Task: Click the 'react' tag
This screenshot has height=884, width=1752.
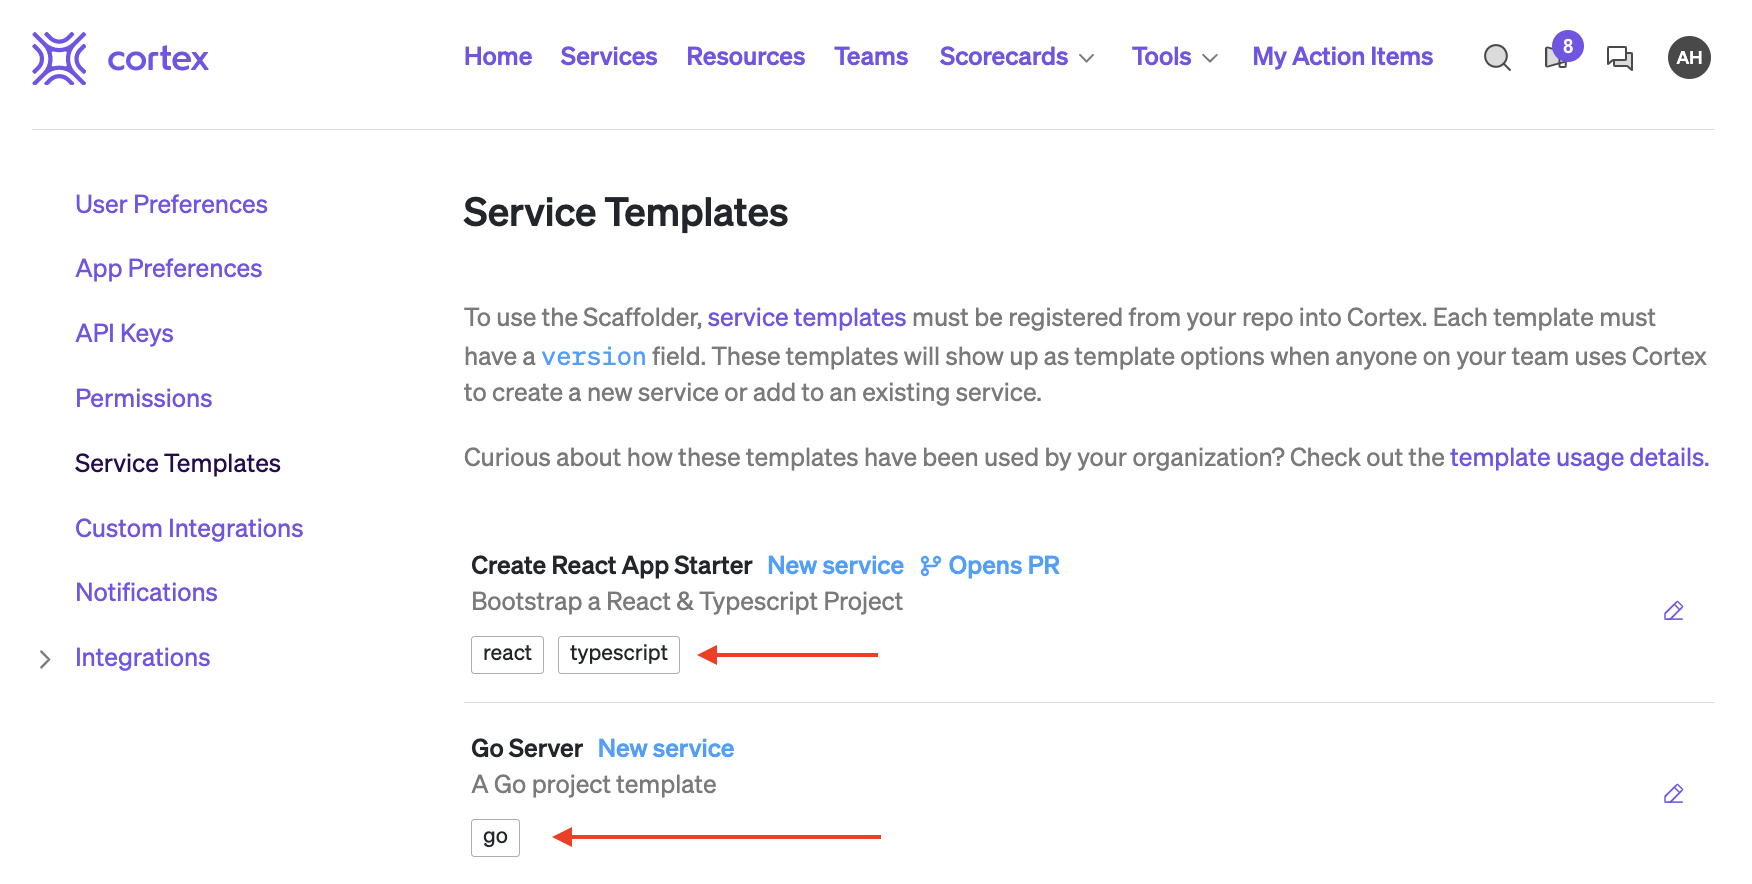Action: [x=507, y=655]
